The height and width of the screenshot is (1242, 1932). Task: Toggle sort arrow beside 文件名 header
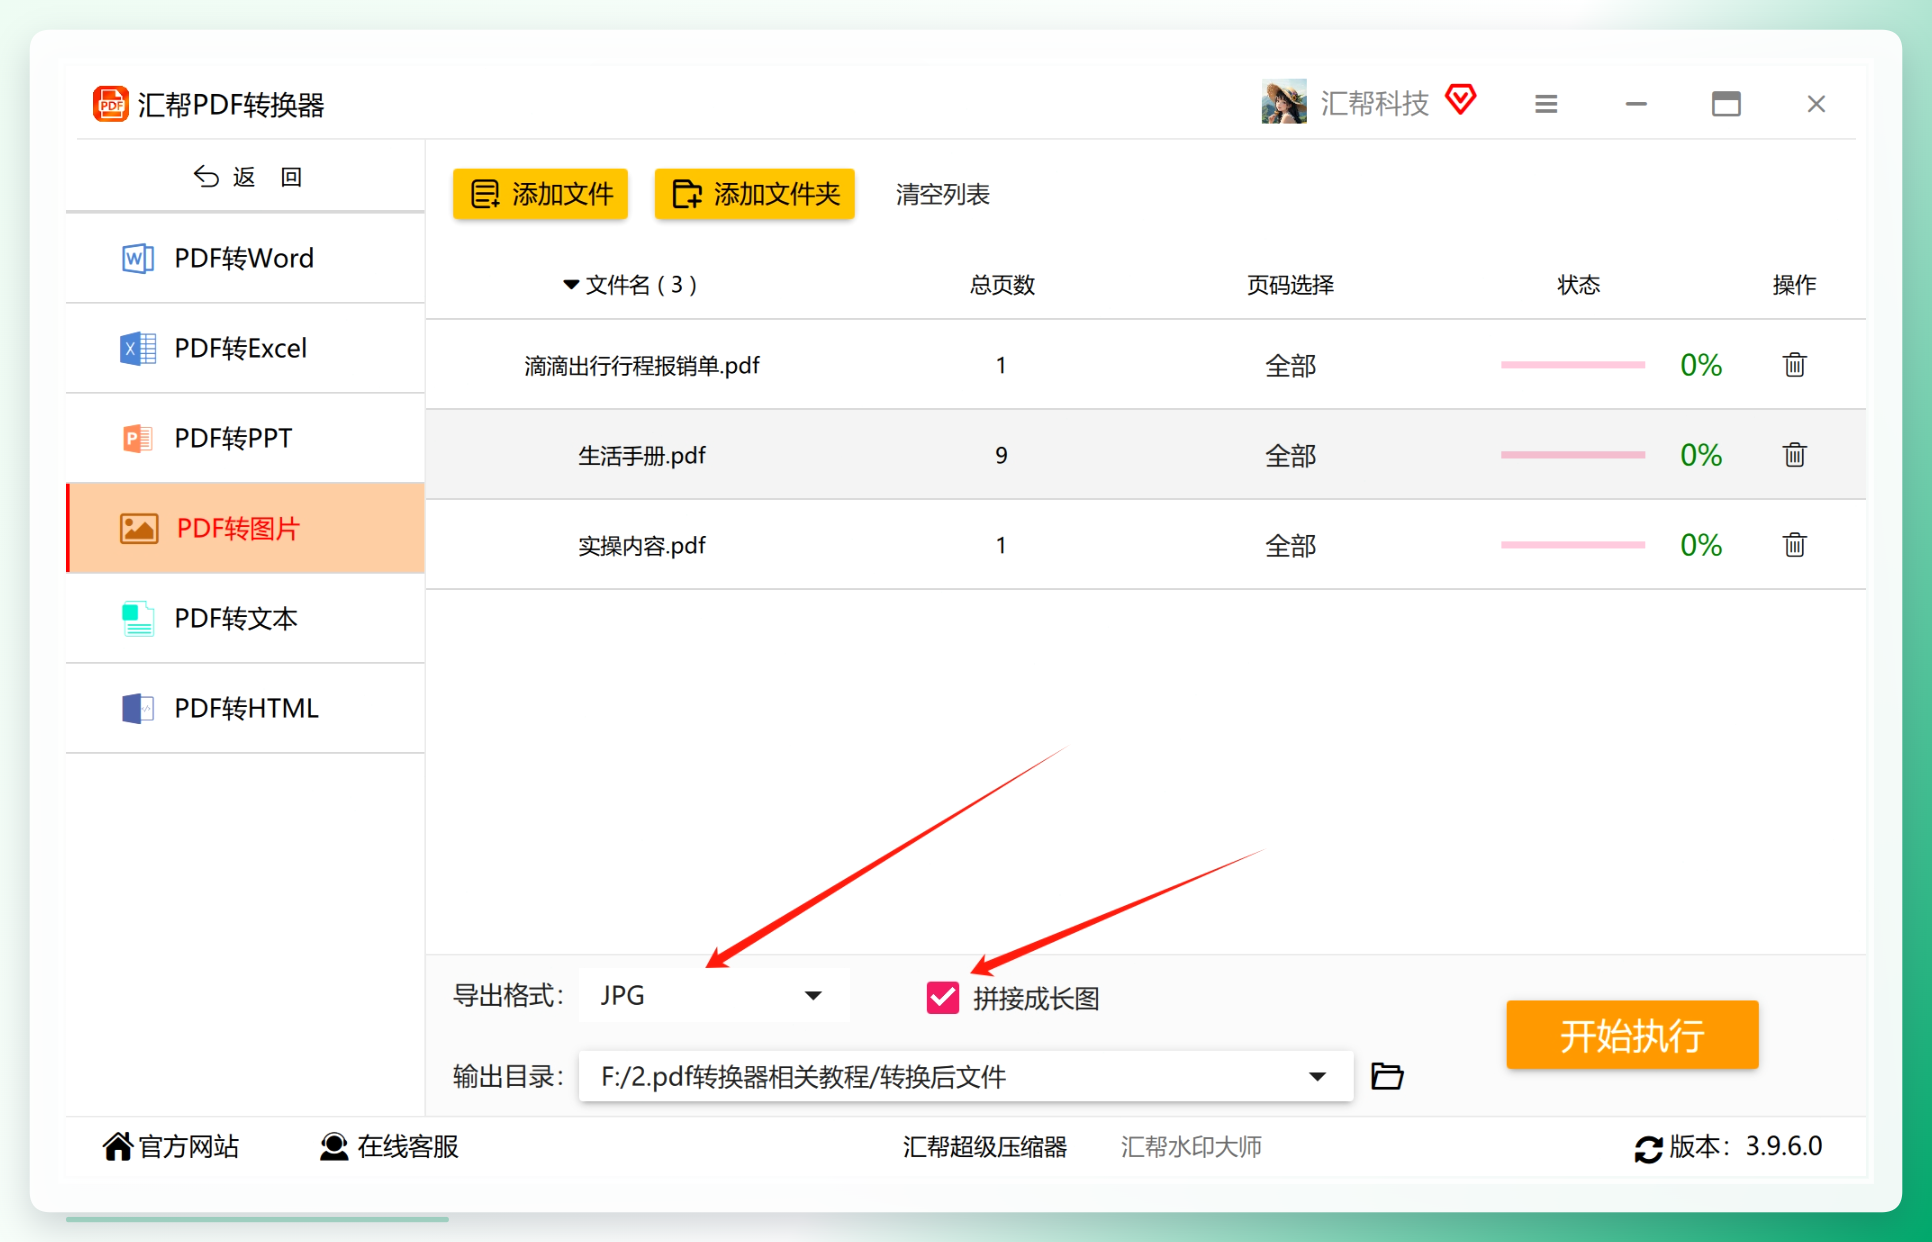571,285
